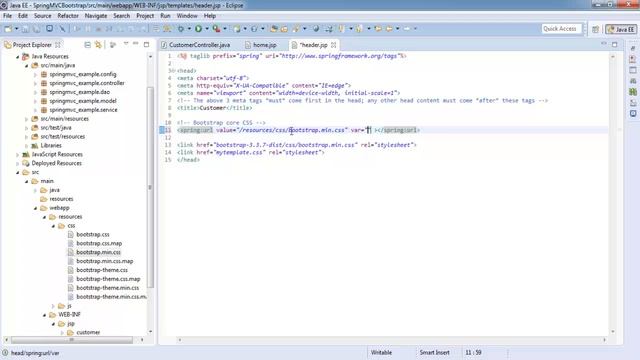
Task: Click the Quick Access search field
Action: 561,29
